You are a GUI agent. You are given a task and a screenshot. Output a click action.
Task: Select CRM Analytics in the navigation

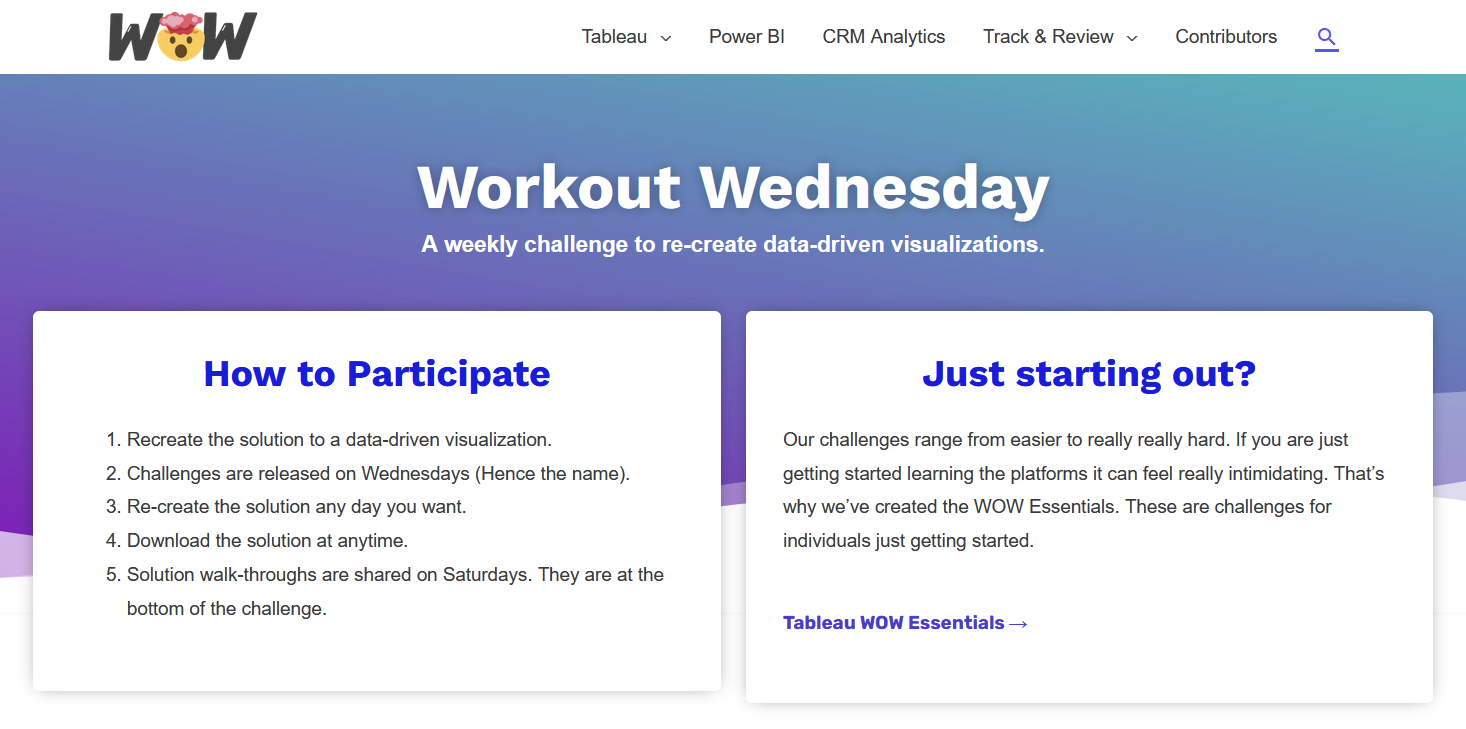point(883,37)
